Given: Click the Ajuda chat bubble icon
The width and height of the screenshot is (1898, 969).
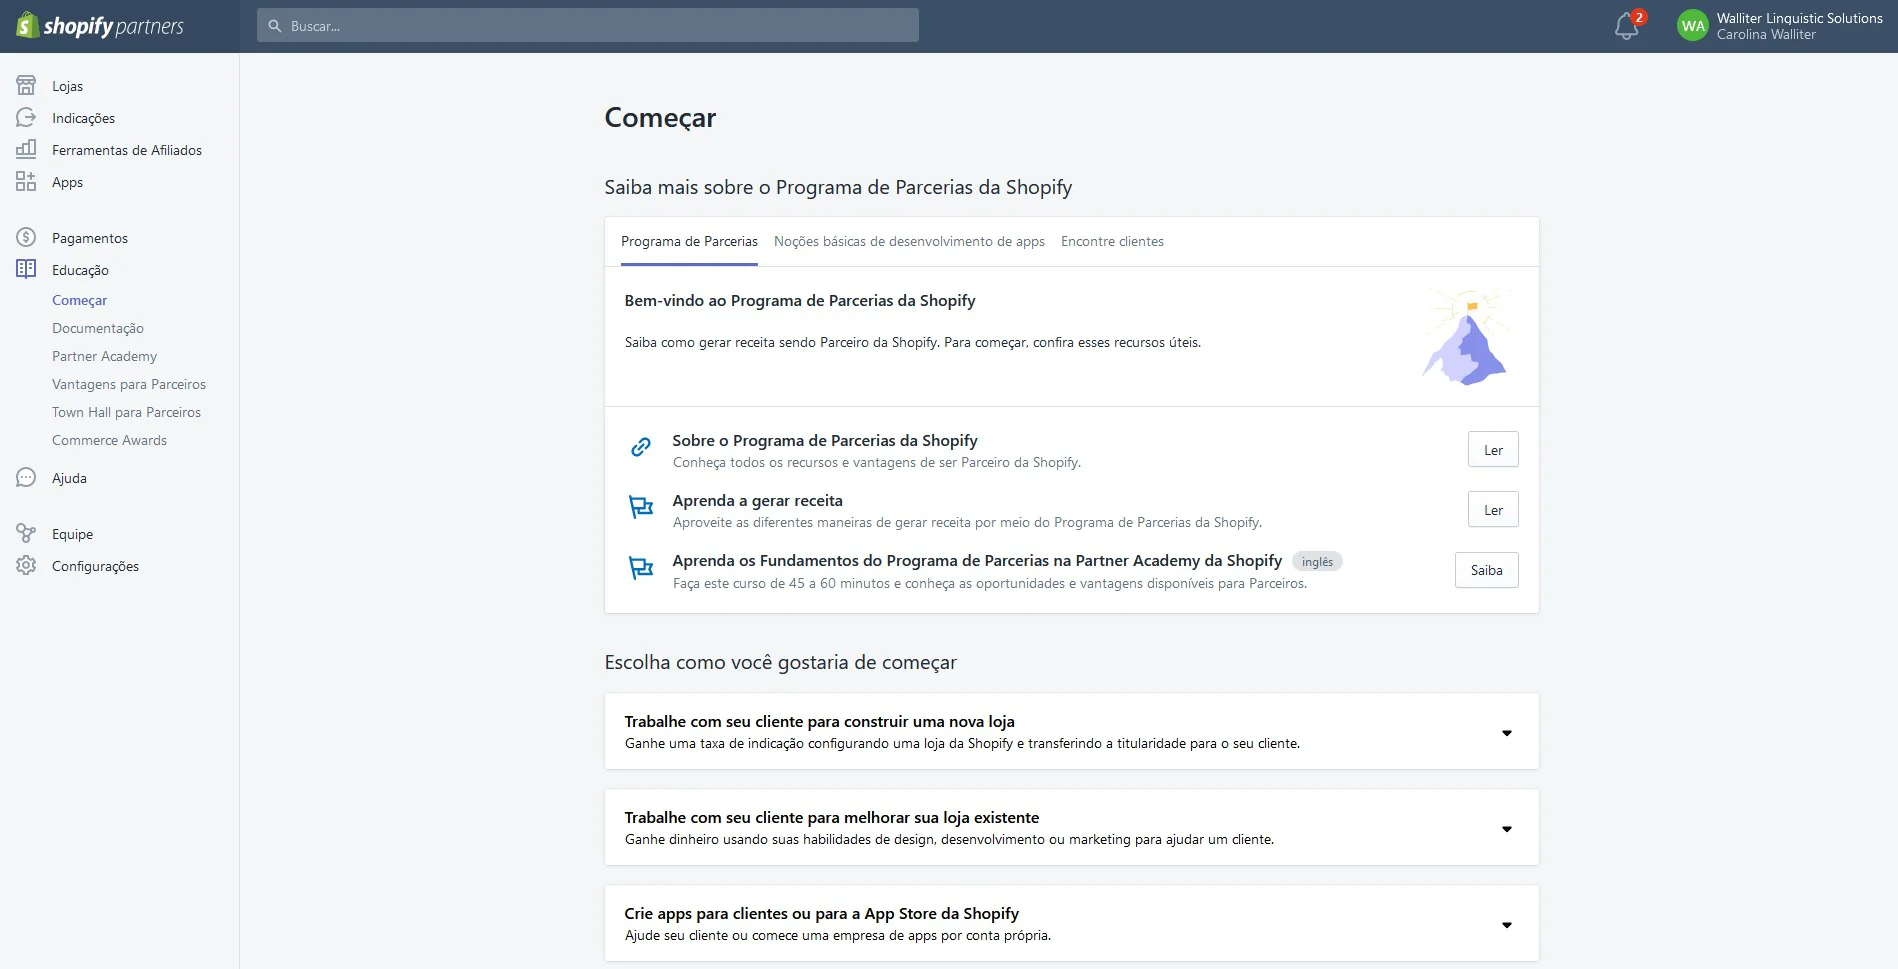Looking at the screenshot, I should (26, 477).
